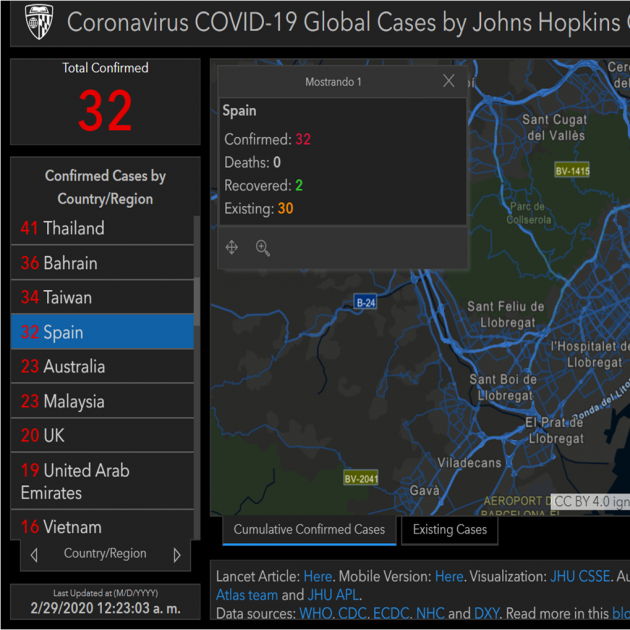Select the highlighted Spain row

pyautogui.click(x=102, y=332)
